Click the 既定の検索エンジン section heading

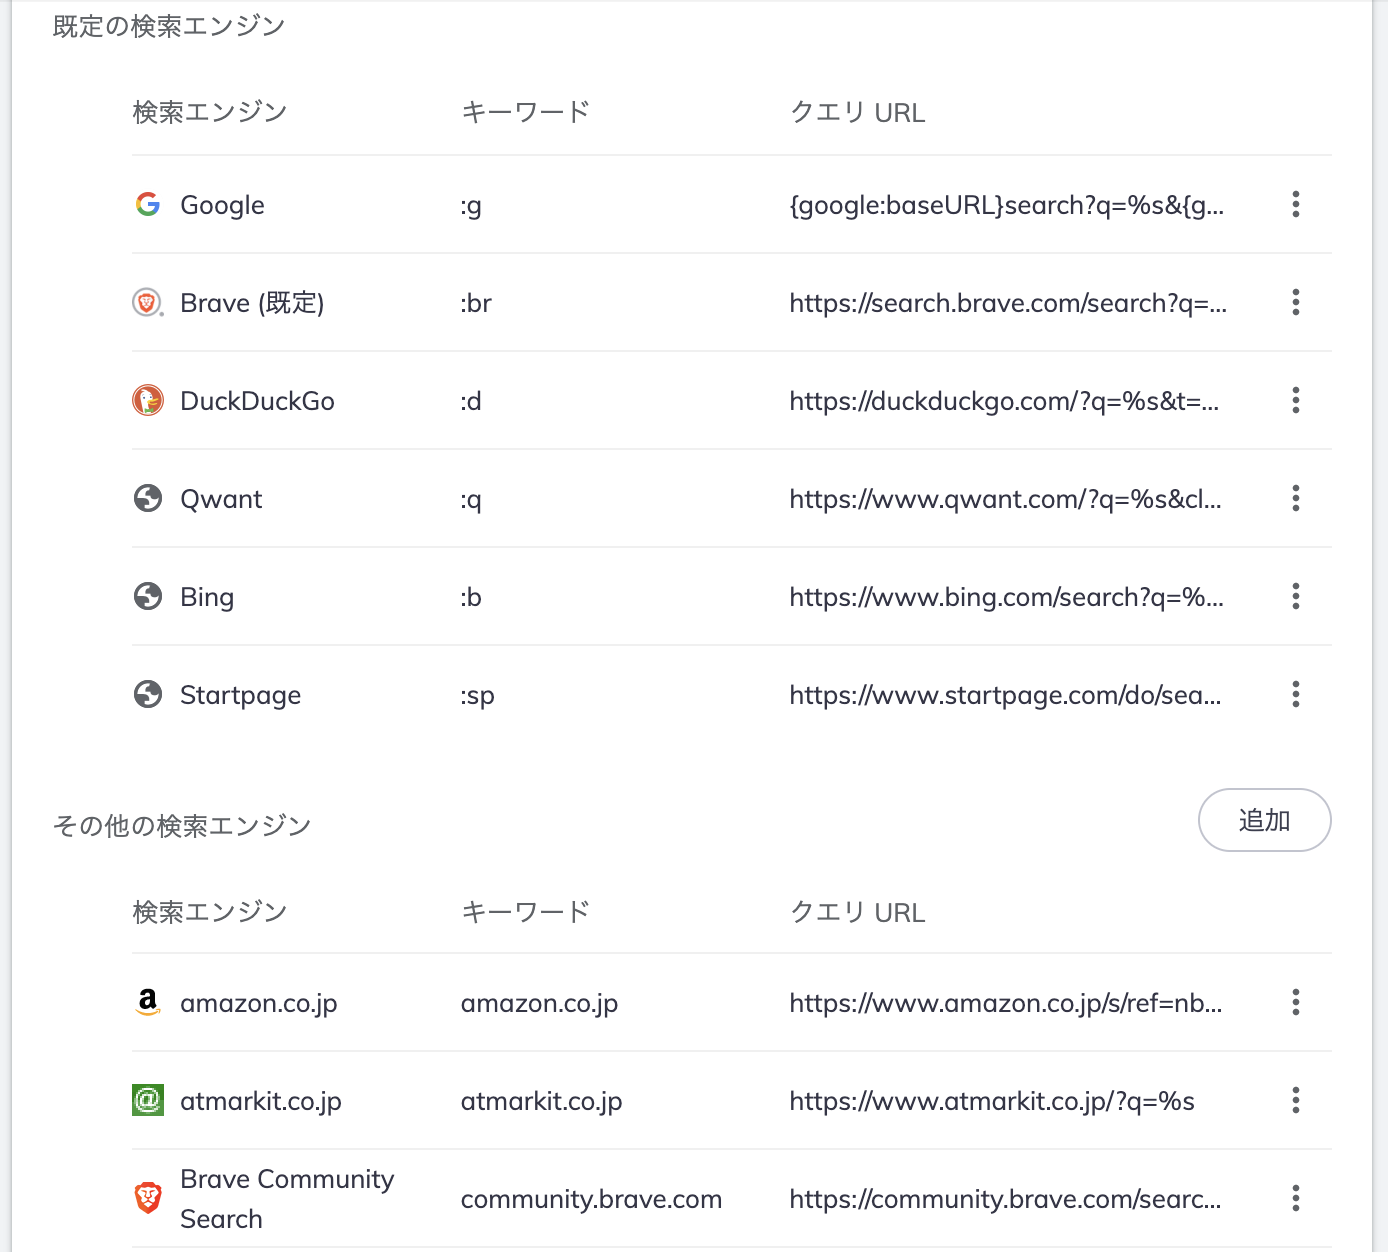169,26
